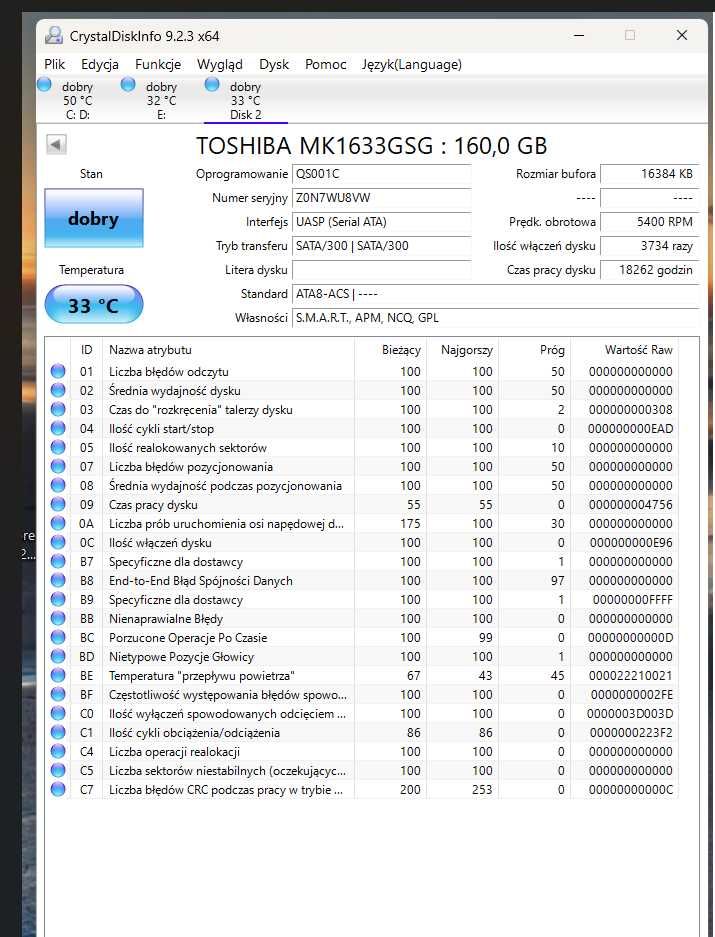
Task: Click status icon of attribute 04 row
Action: tap(58, 428)
